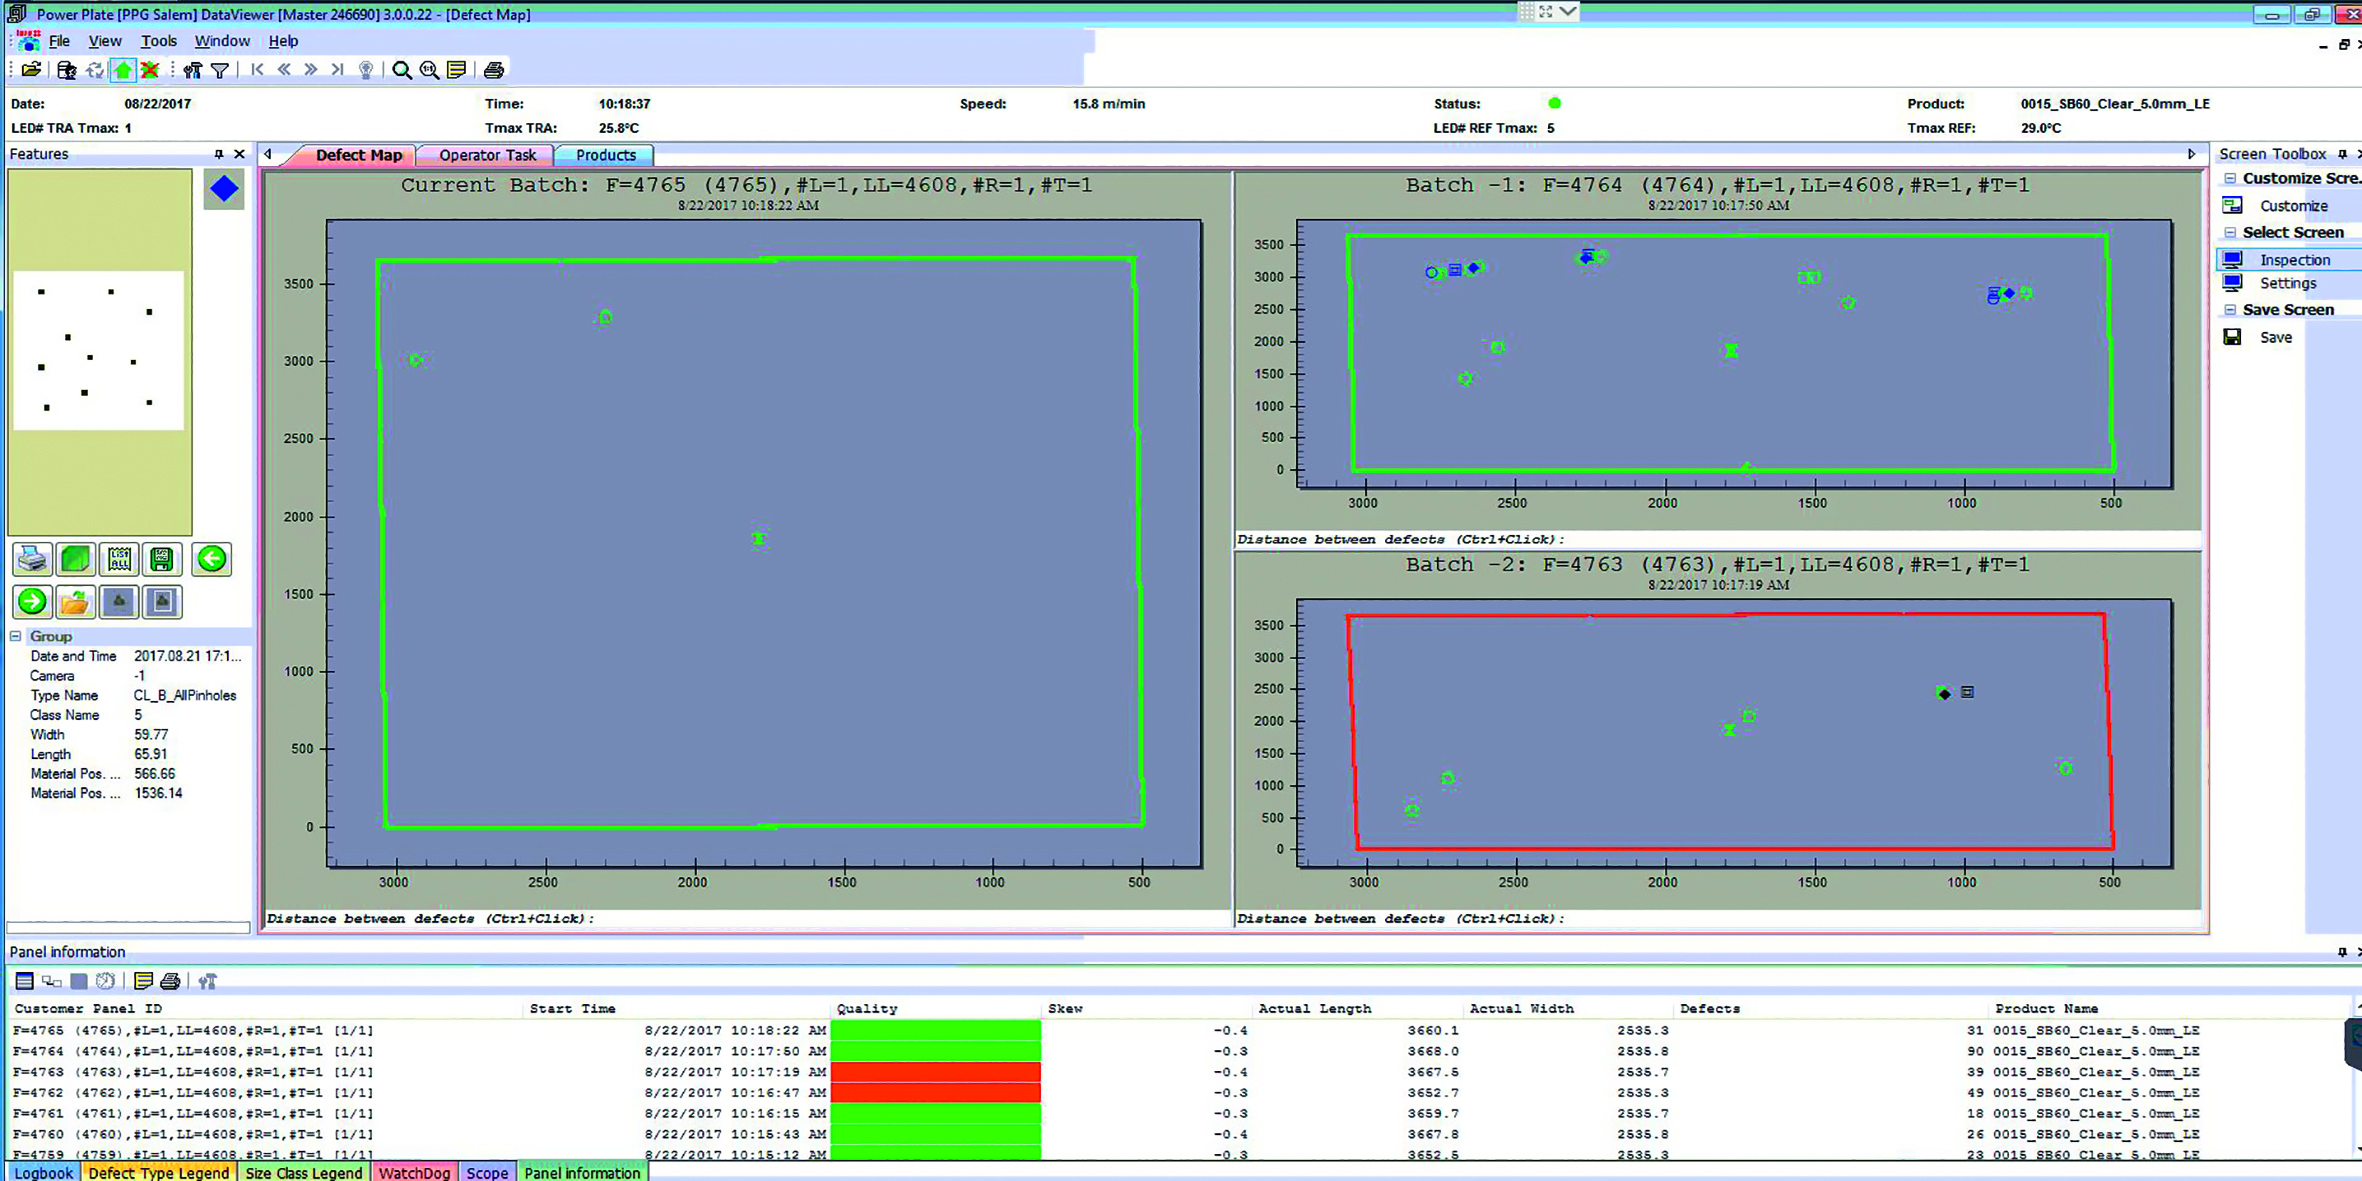This screenshot has height=1181, width=2362.
Task: Open the Tools menu
Action: tap(158, 41)
